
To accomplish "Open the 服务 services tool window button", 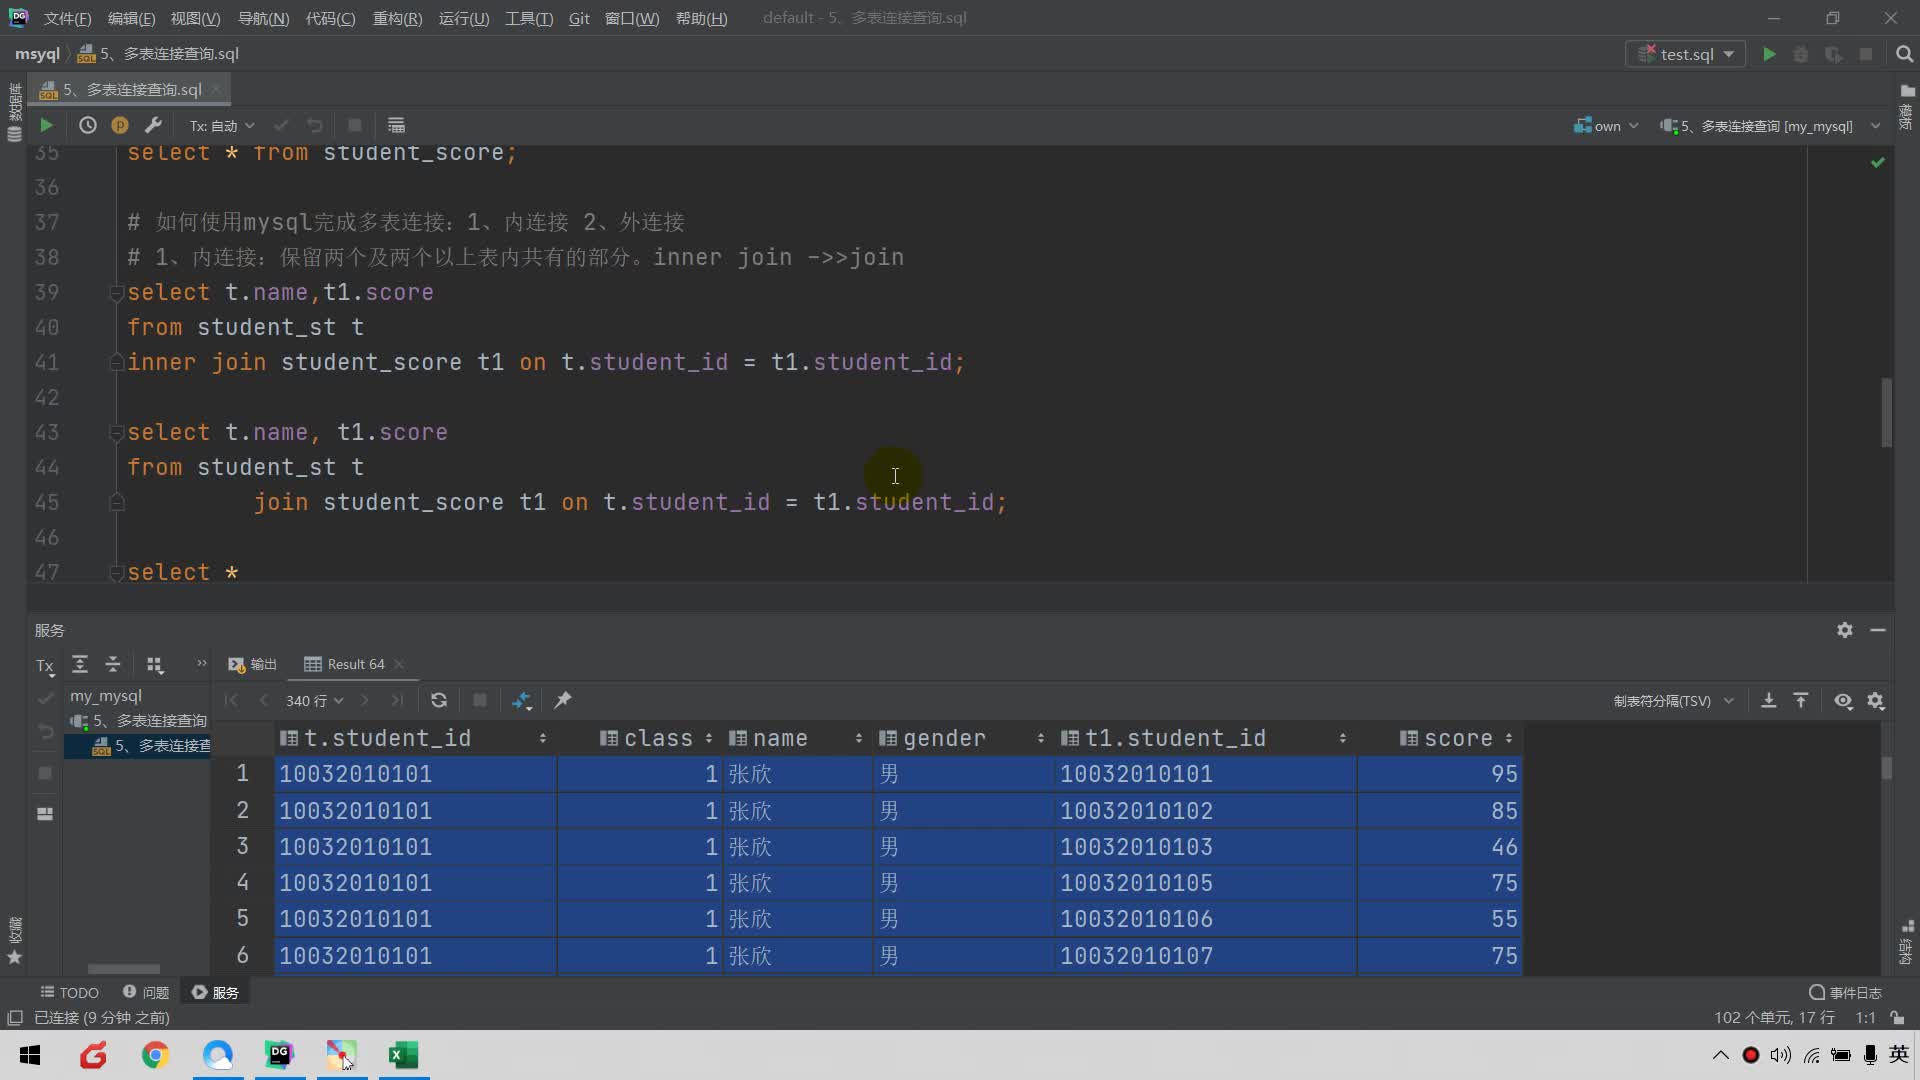I will click(x=215, y=992).
